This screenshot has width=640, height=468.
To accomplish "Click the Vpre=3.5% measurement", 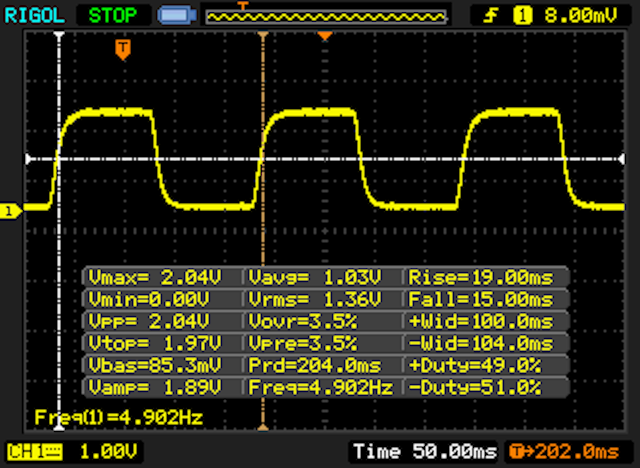I will click(302, 343).
